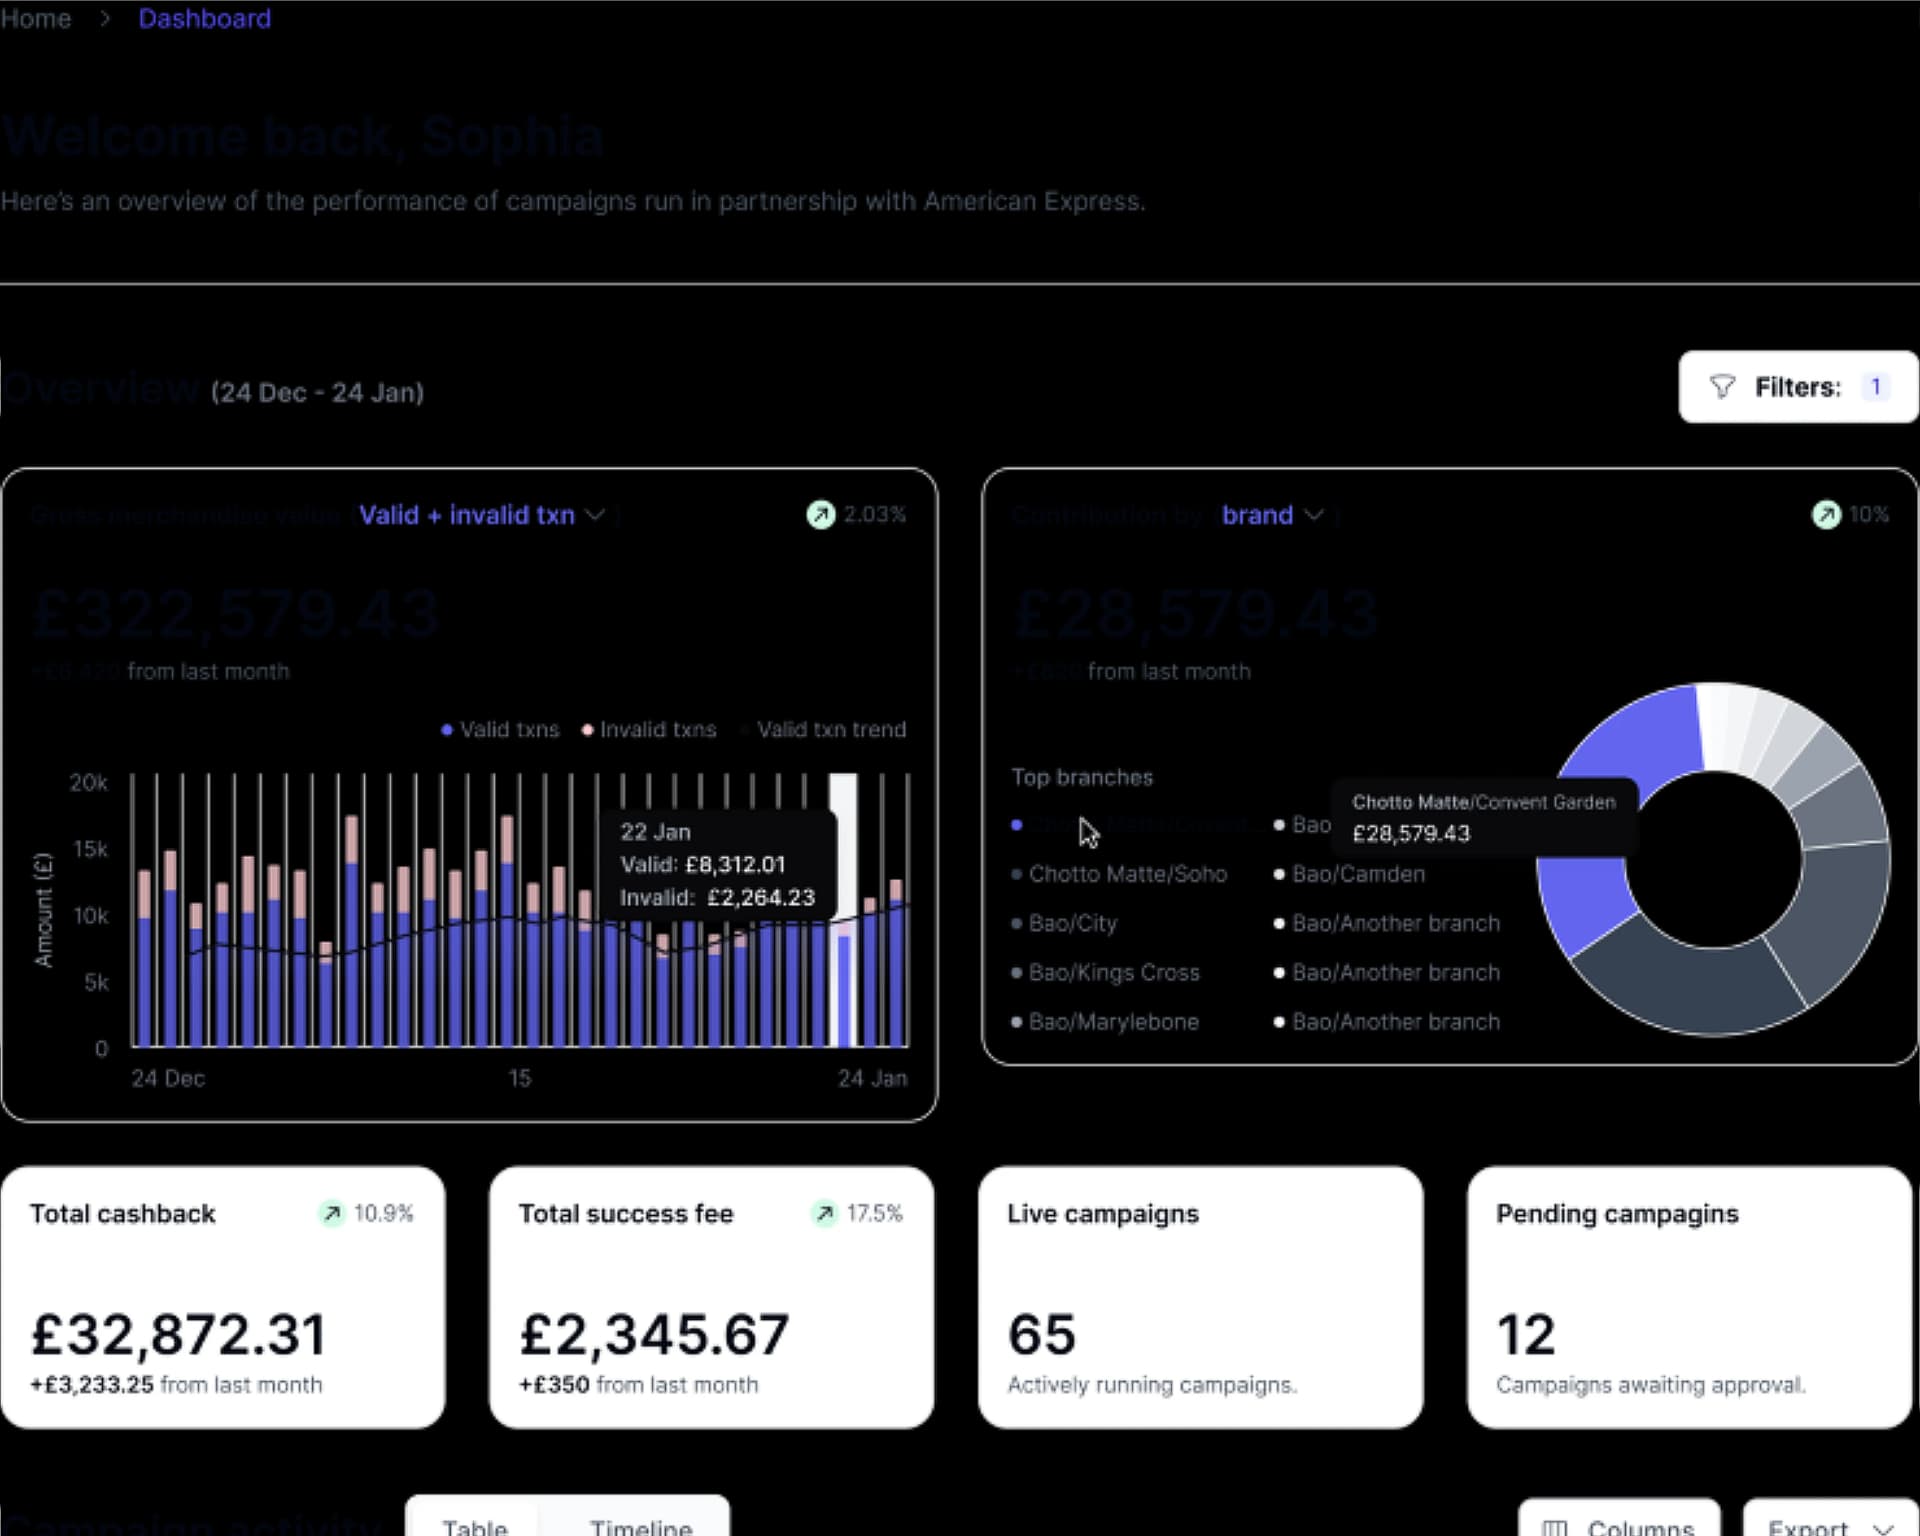The width and height of the screenshot is (1920, 1536).
Task: Click the breadcrumb chevron after Home
Action: (105, 19)
